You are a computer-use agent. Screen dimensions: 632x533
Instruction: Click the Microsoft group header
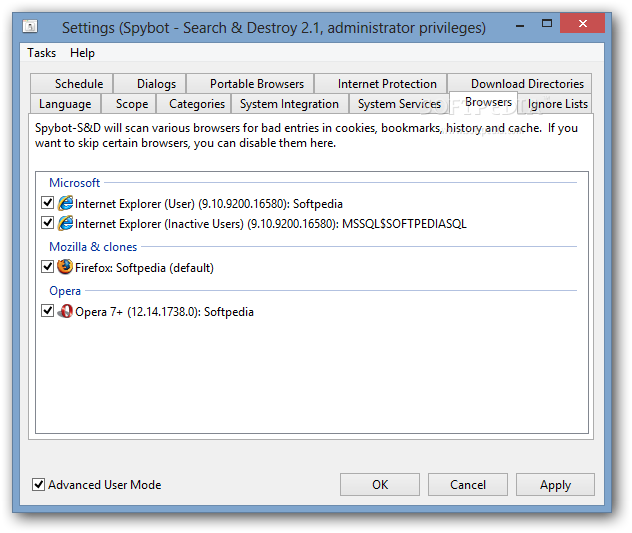click(75, 183)
